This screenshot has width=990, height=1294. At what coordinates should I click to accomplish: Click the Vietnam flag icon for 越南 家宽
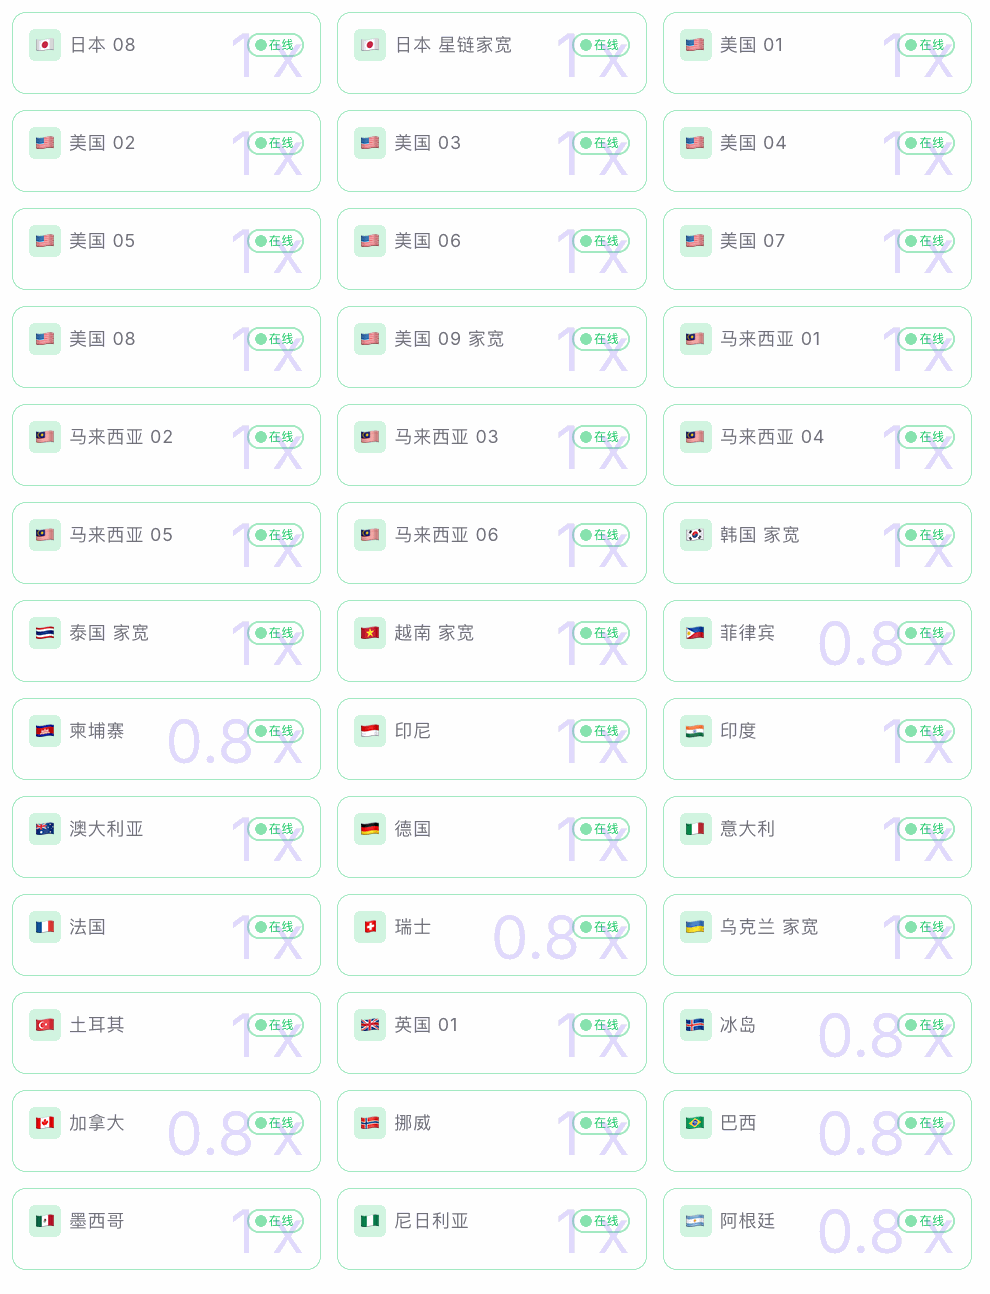tap(370, 633)
